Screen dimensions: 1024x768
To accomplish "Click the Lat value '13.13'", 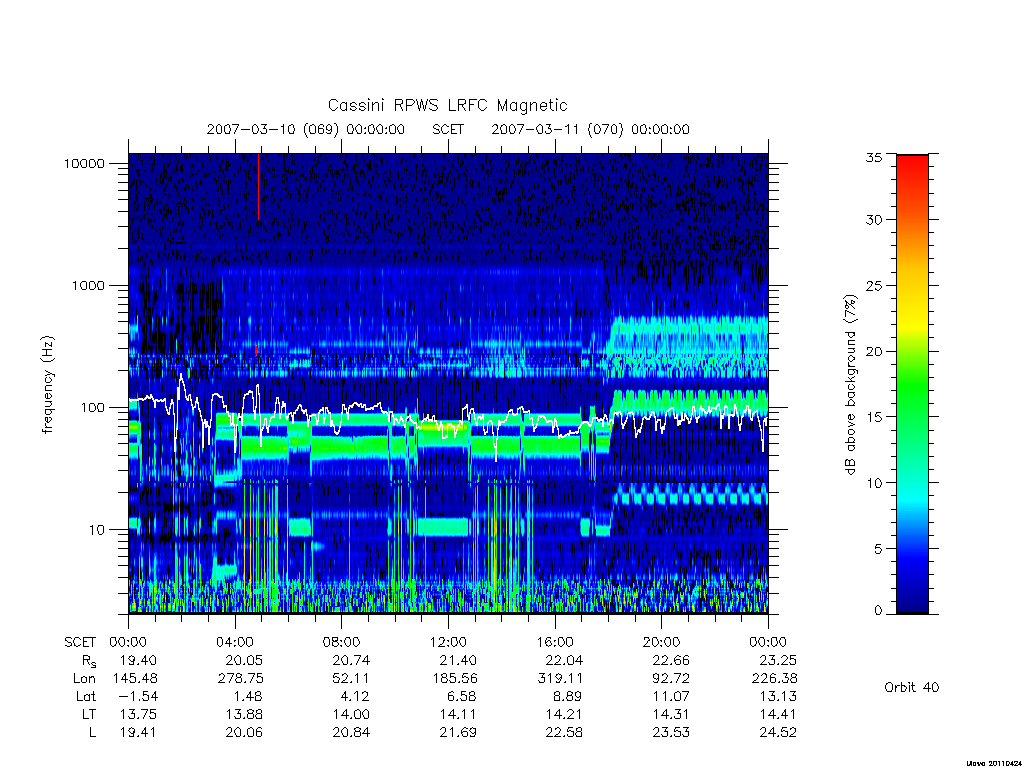I will point(778,696).
